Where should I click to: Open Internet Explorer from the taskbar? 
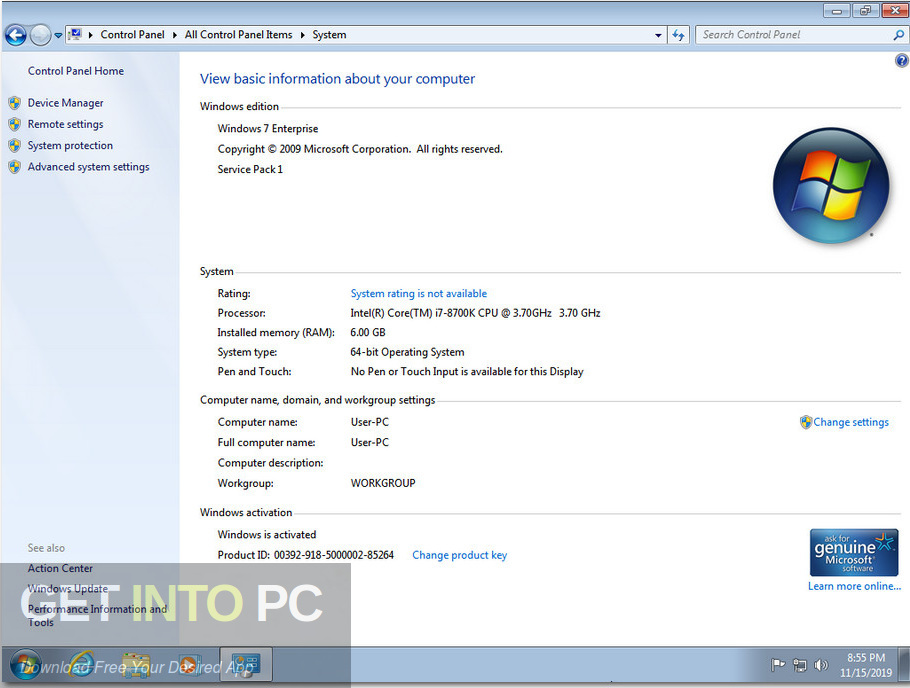tap(82, 666)
